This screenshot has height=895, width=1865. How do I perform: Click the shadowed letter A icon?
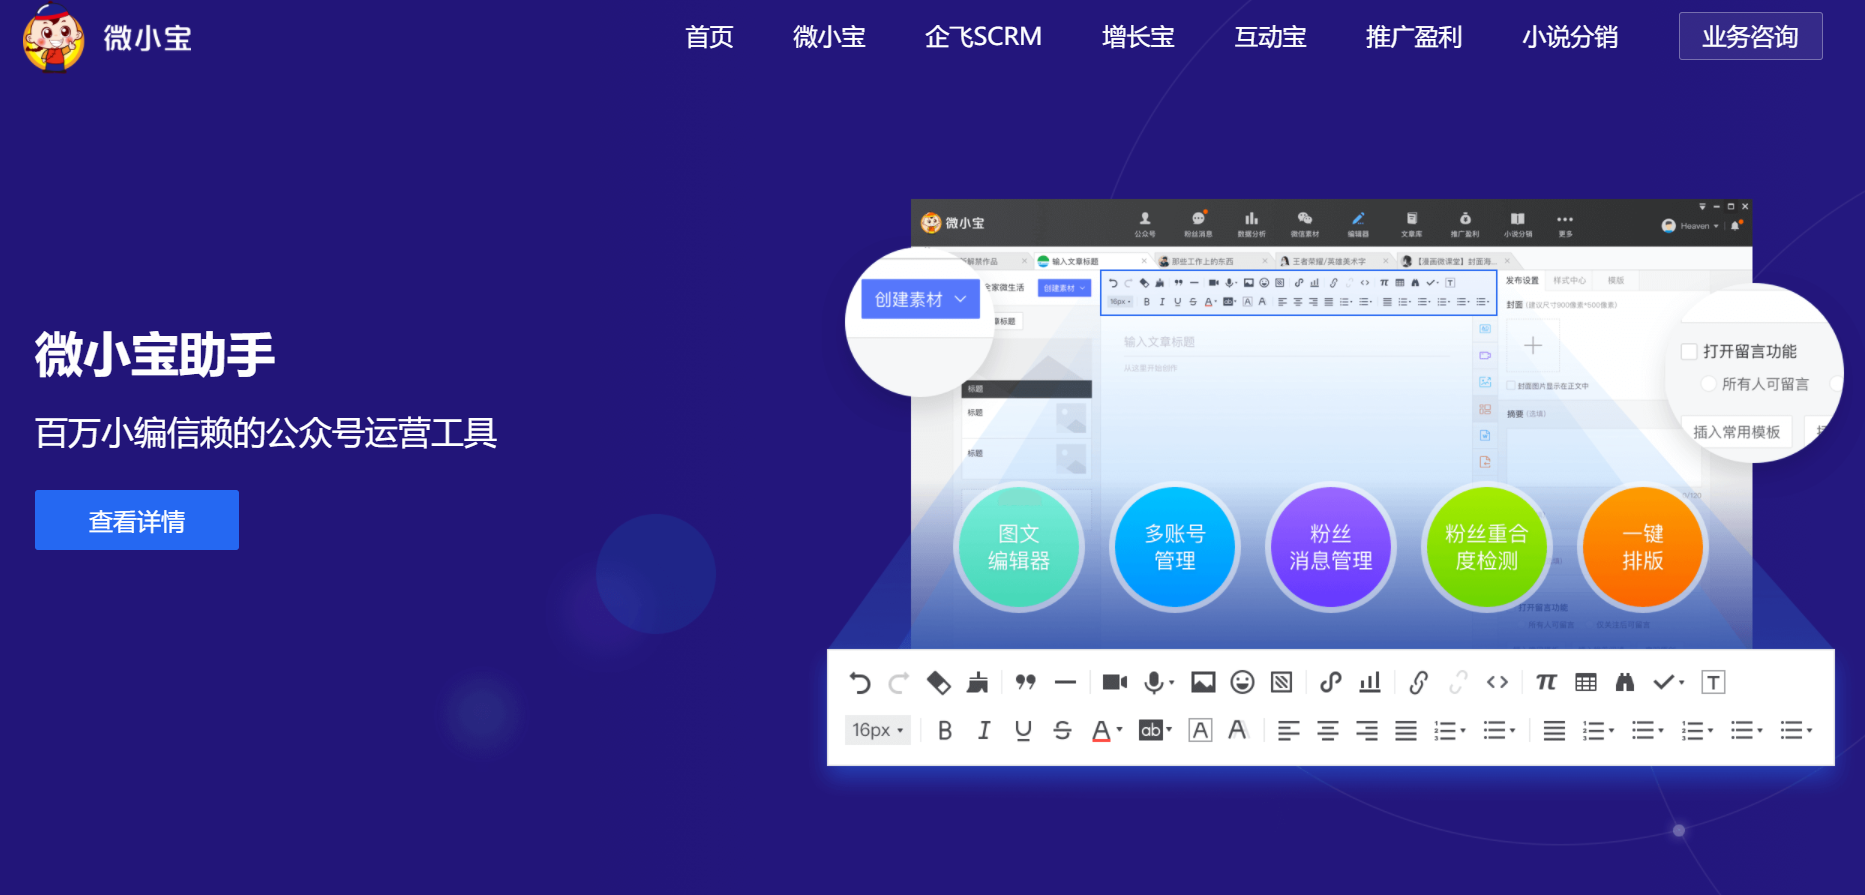tap(1238, 731)
